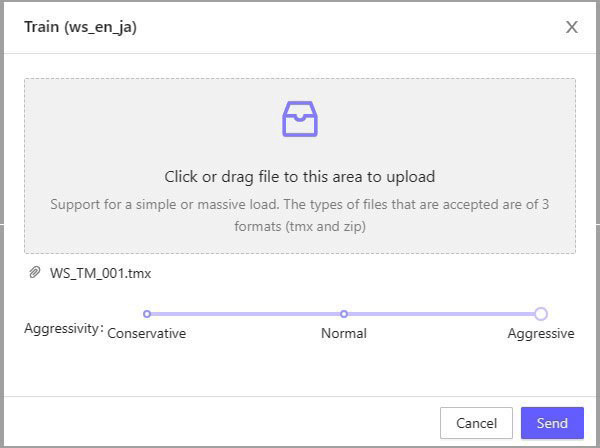Click empty space inside the dashed upload zone

pyautogui.click(x=120, y=120)
